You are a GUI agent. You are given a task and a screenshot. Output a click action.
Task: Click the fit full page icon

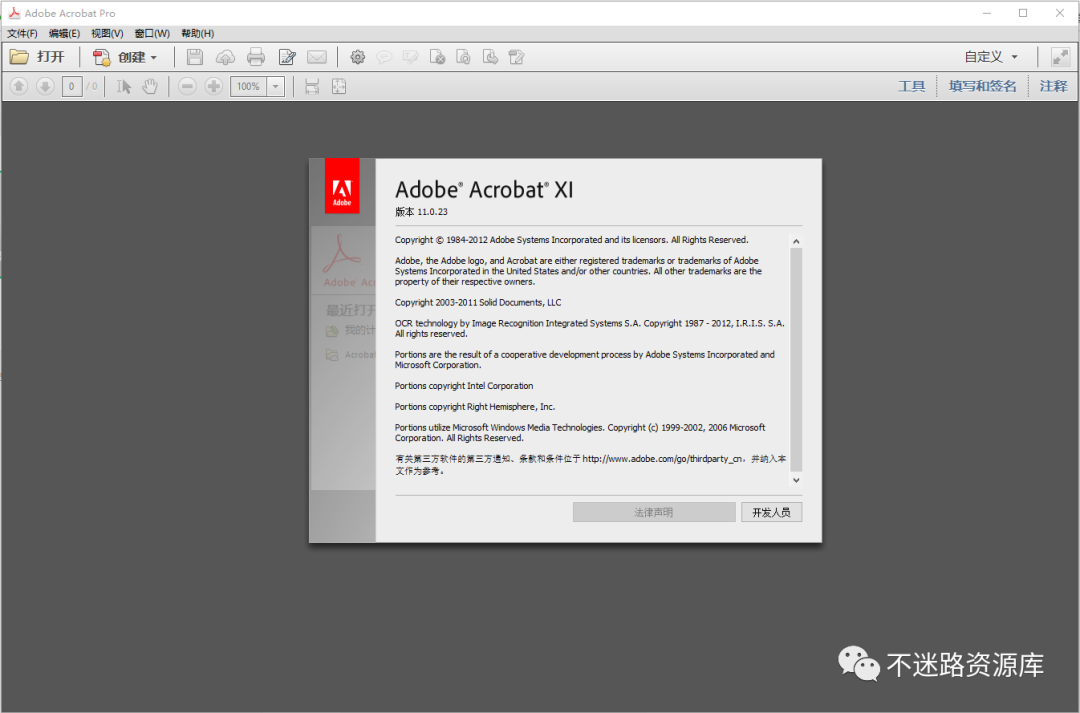tap(339, 86)
